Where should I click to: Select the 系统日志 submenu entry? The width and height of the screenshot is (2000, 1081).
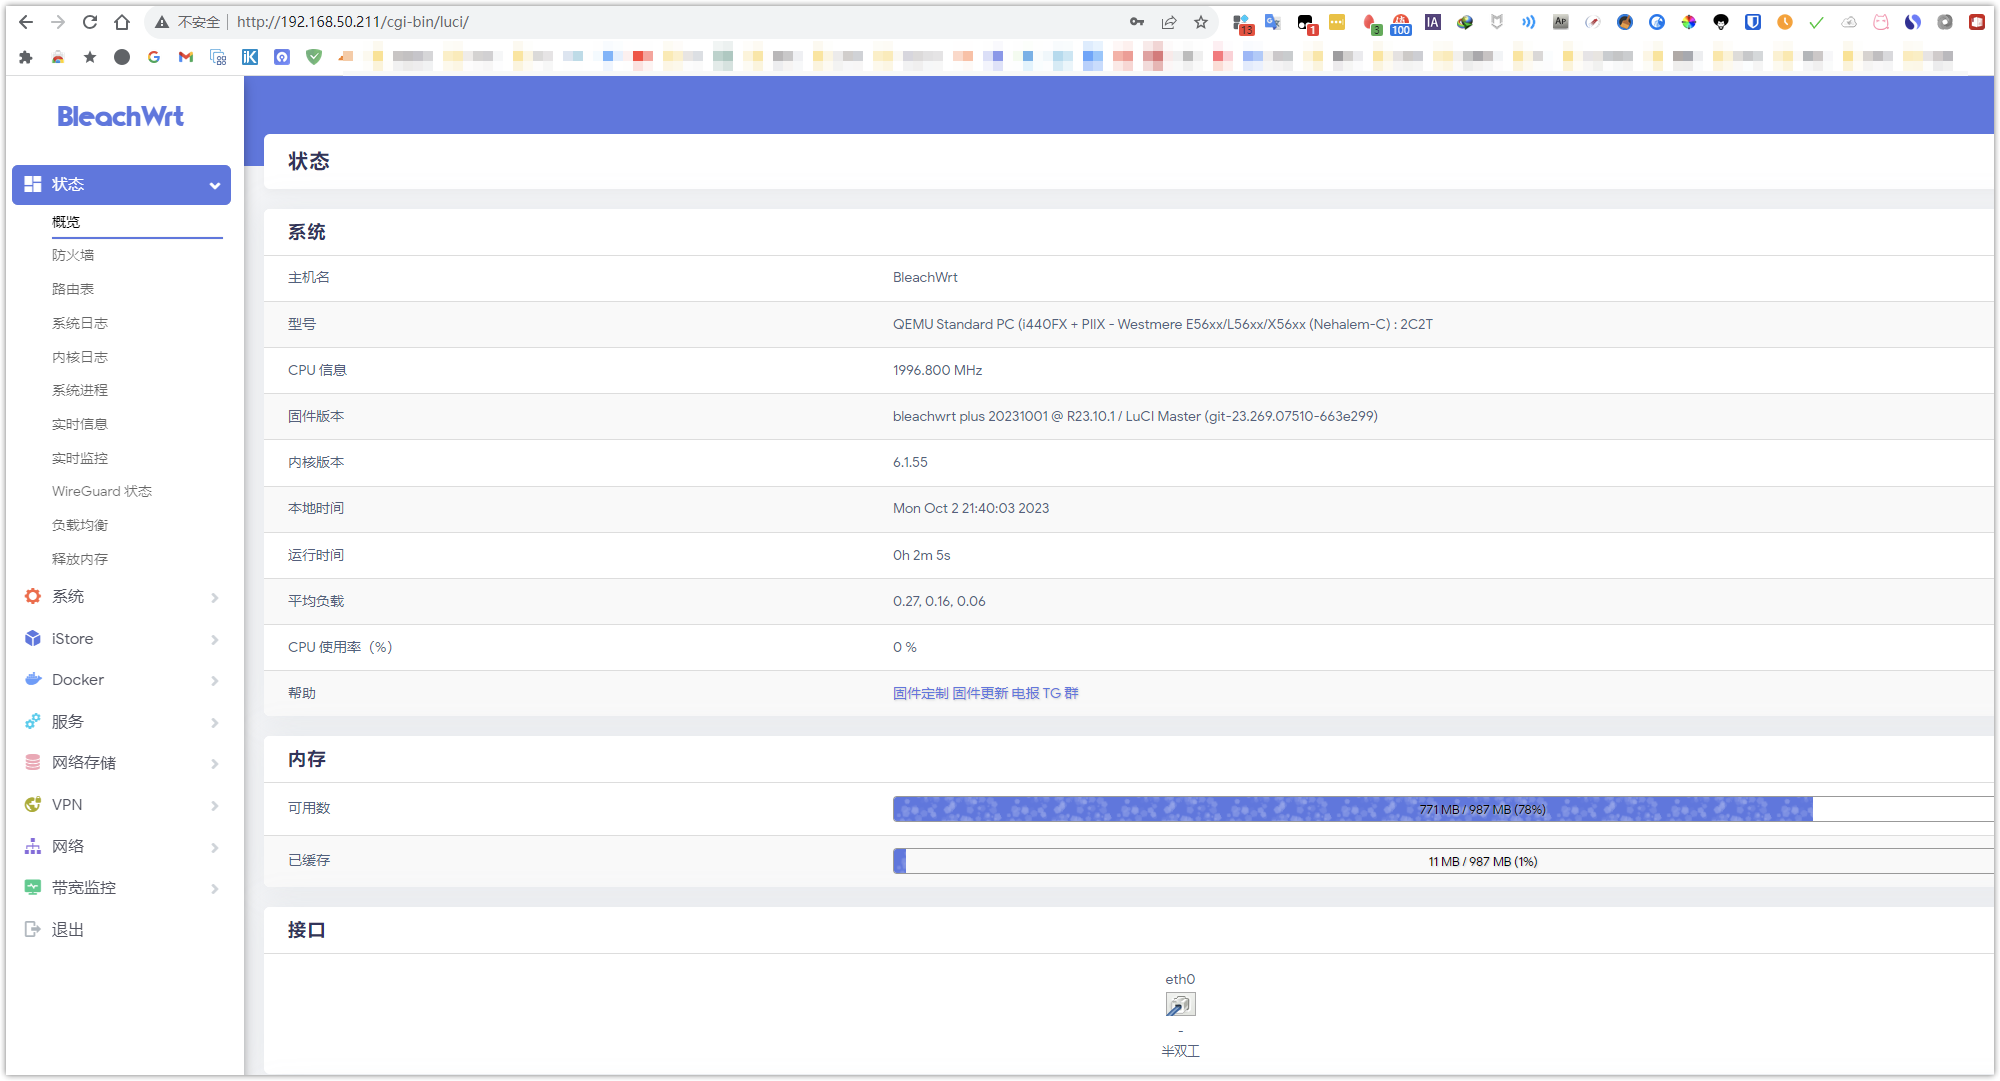pyautogui.click(x=80, y=323)
